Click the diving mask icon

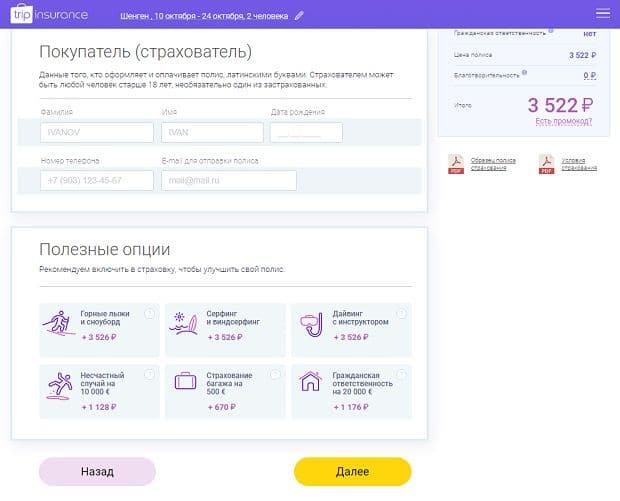point(311,325)
